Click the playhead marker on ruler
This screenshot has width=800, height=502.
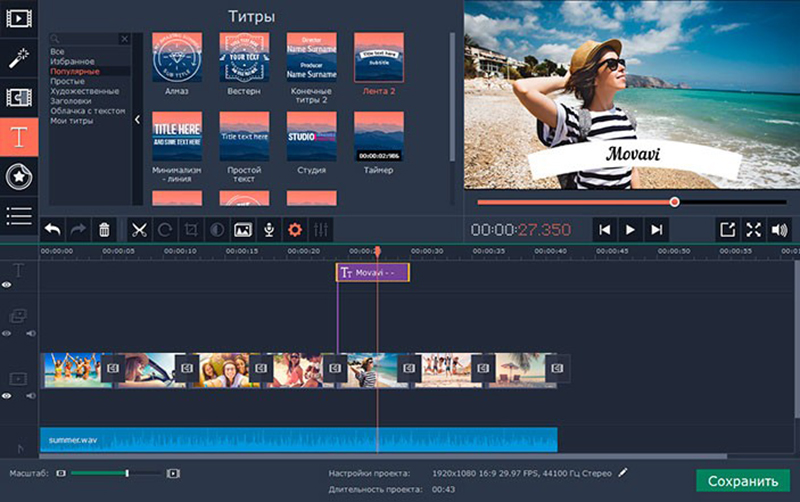coord(378,251)
